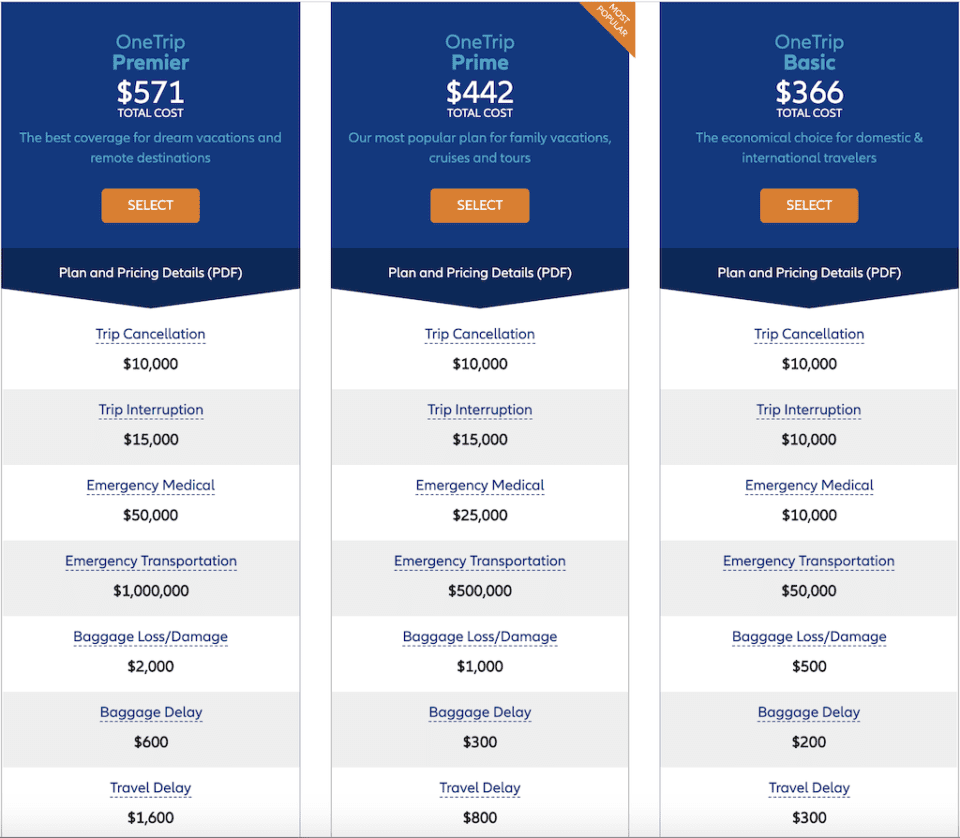
Task: Select the OneTrip Basic plan
Action: pos(809,205)
